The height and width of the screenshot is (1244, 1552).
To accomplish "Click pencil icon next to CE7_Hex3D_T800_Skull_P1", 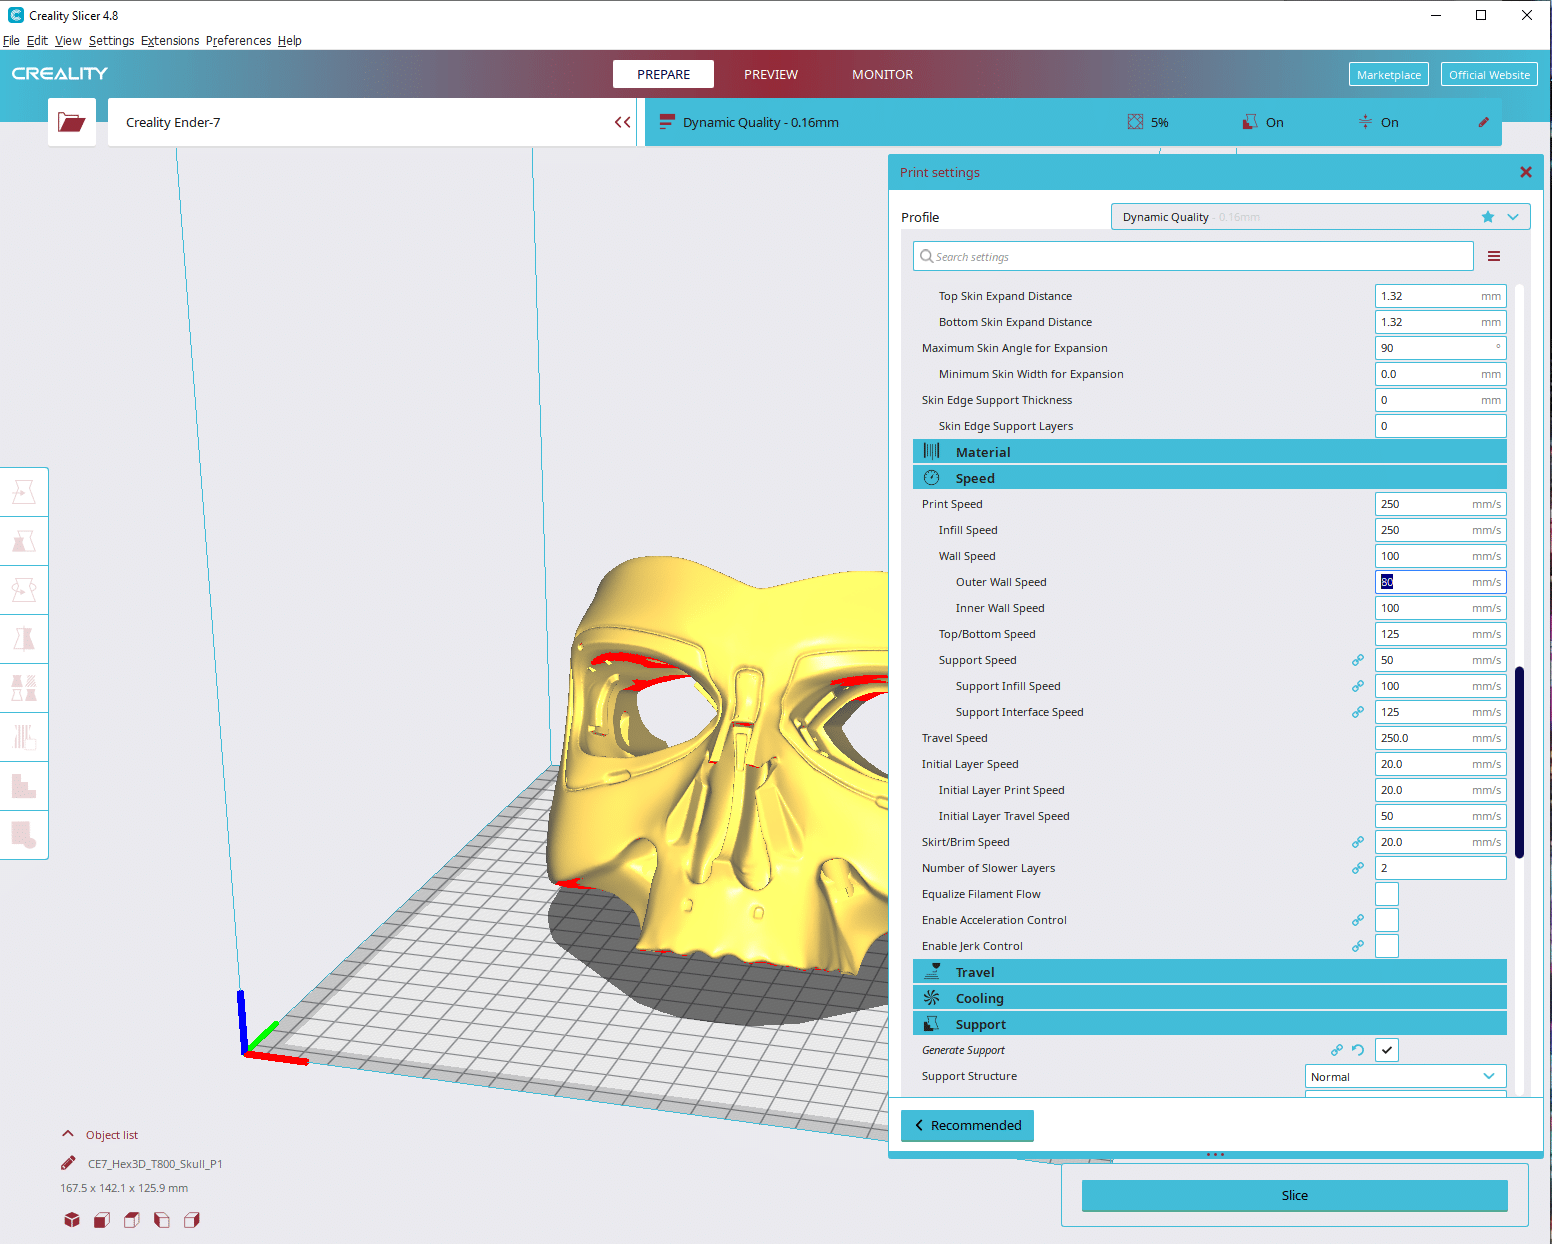I will [x=68, y=1163].
